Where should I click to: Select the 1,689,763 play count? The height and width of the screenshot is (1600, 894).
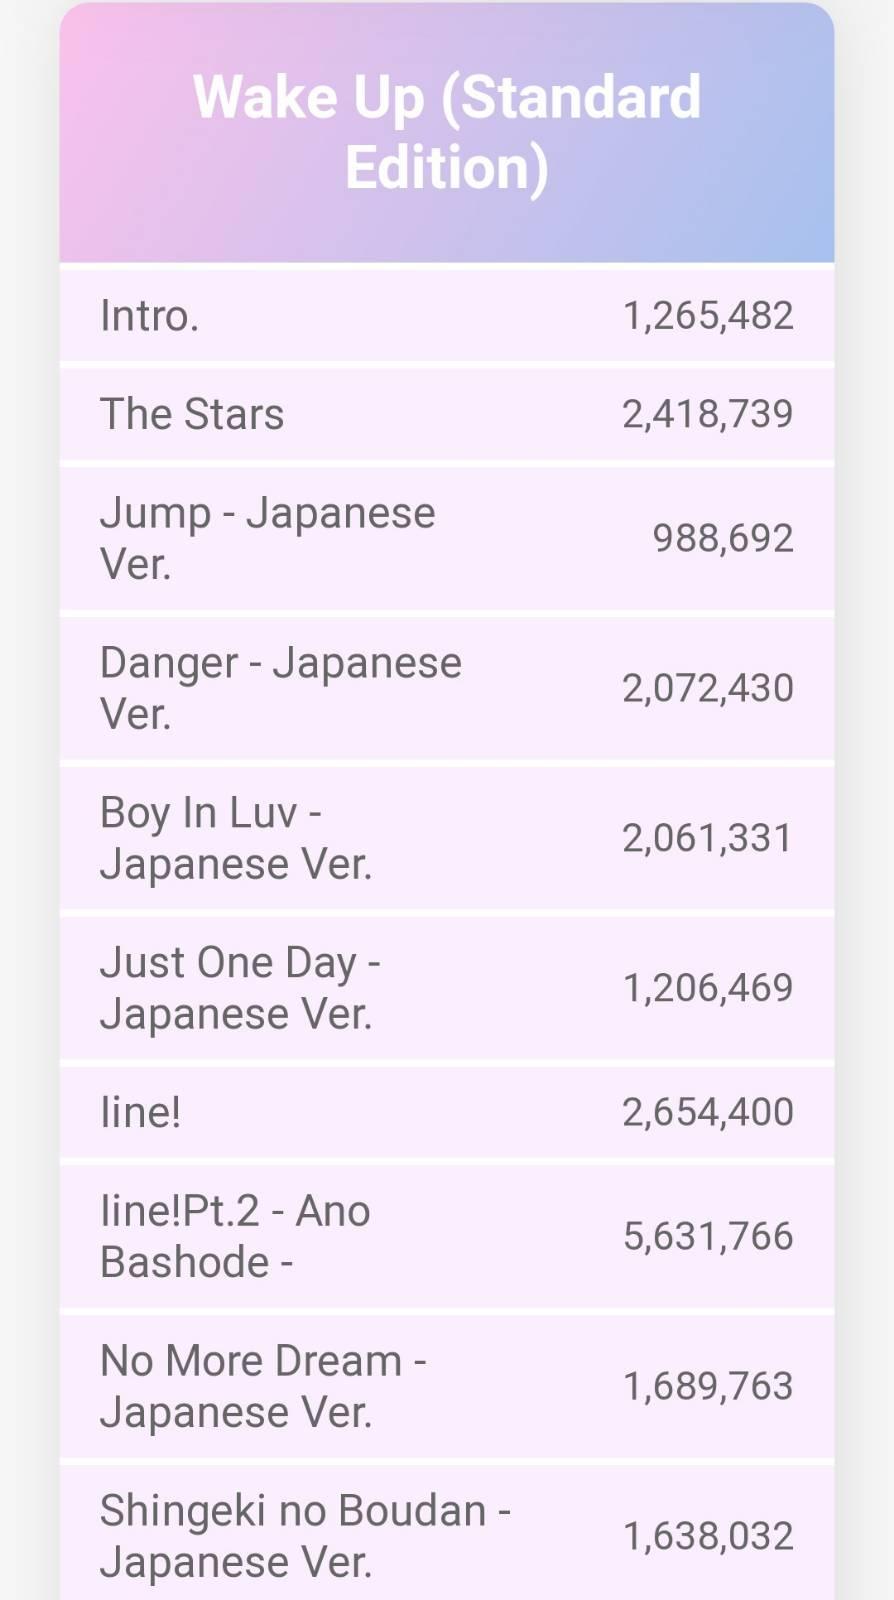[708, 1386]
